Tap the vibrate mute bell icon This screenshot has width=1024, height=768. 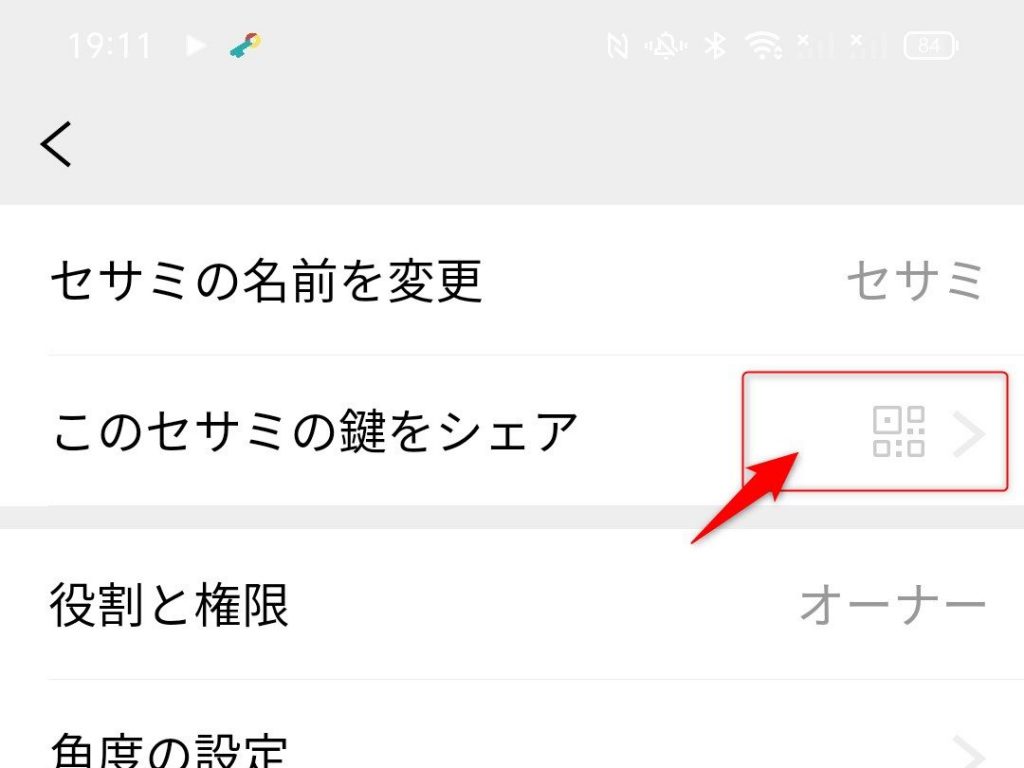click(665, 46)
